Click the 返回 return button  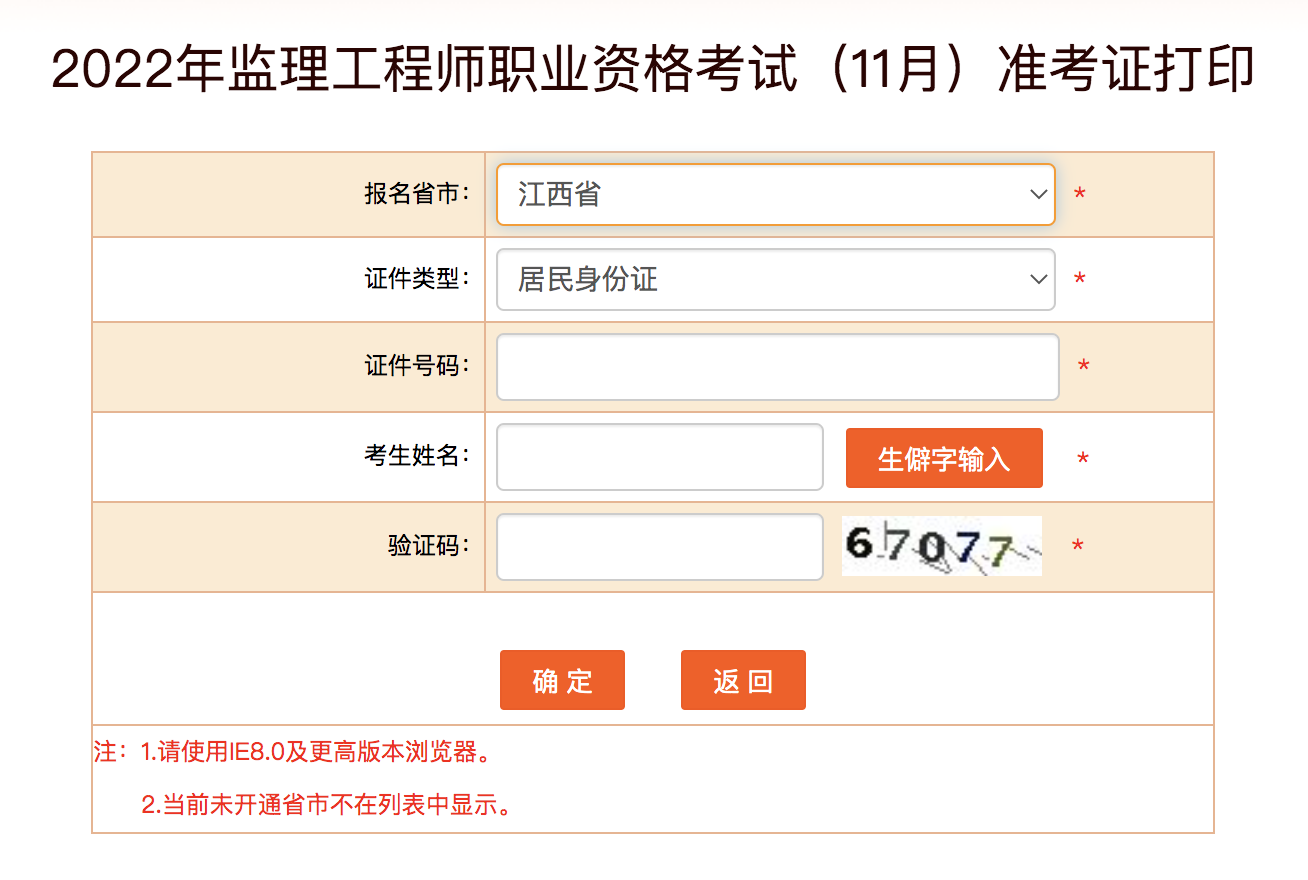743,680
